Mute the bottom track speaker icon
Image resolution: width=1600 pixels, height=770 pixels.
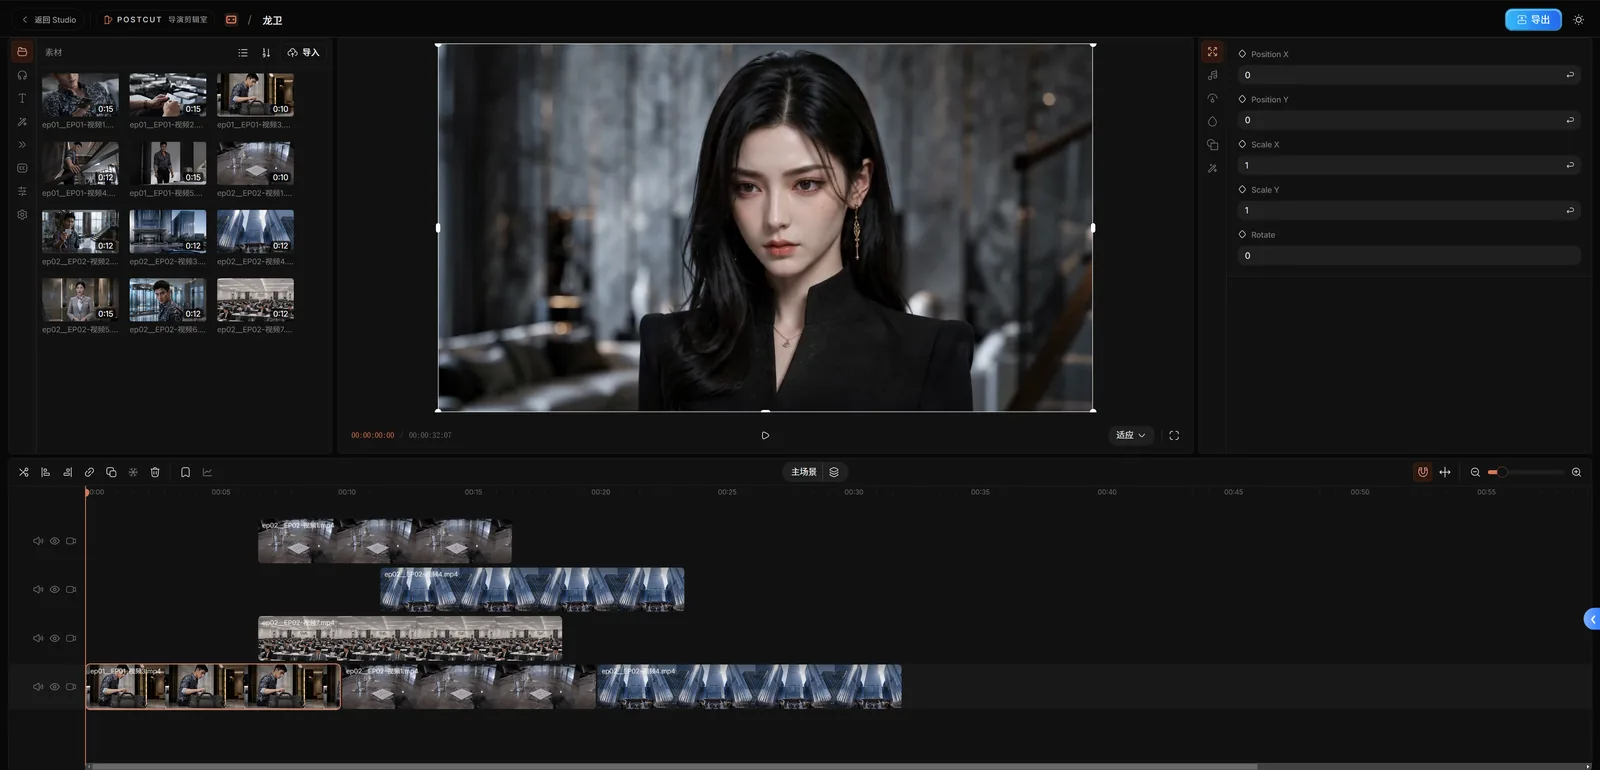pyautogui.click(x=38, y=687)
